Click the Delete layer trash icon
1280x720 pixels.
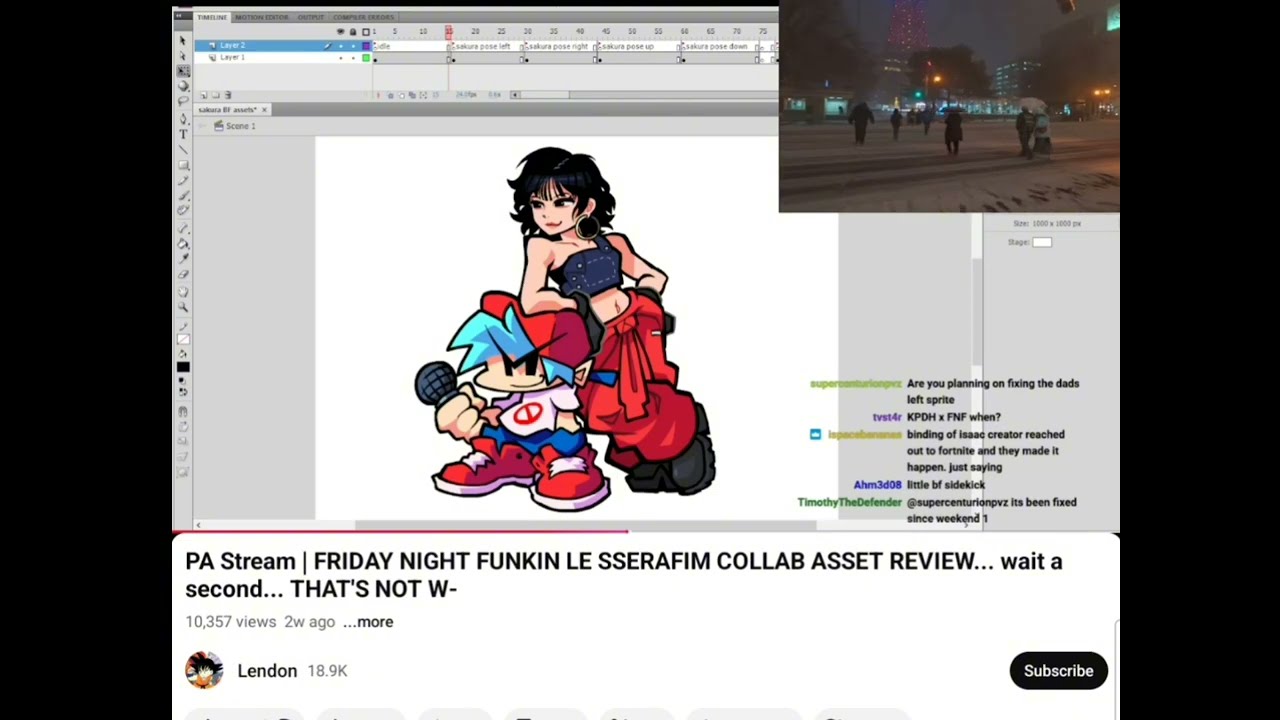228,94
